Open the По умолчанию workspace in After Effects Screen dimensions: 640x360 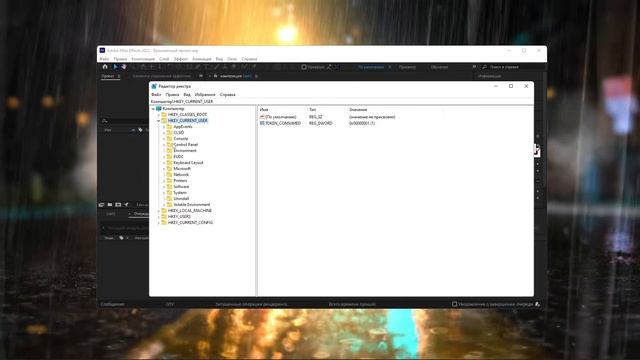coord(371,67)
